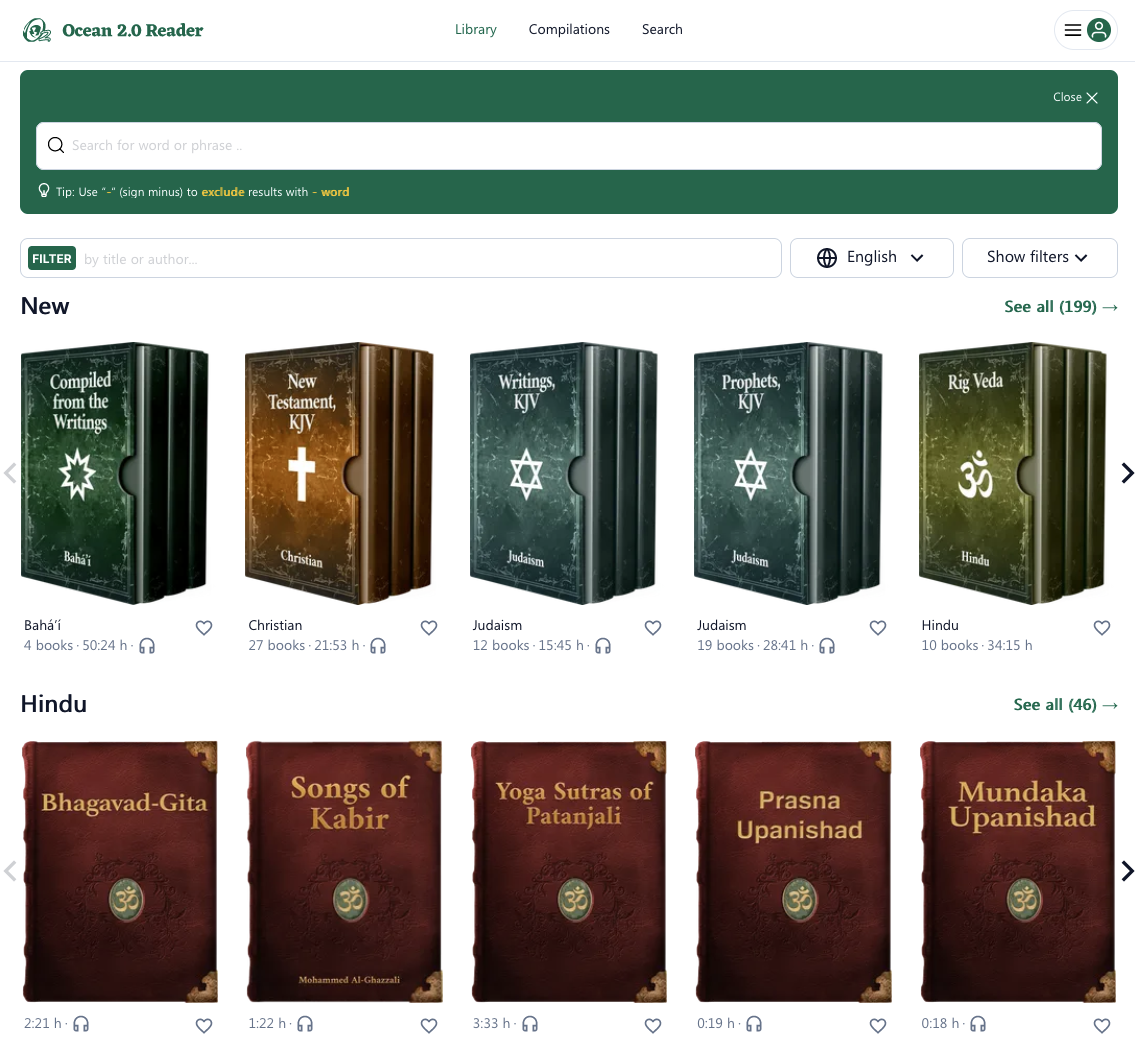The width and height of the screenshot is (1135, 1056).
Task: Click the headphones icon under the Judaism Writings set
Action: (x=603, y=646)
